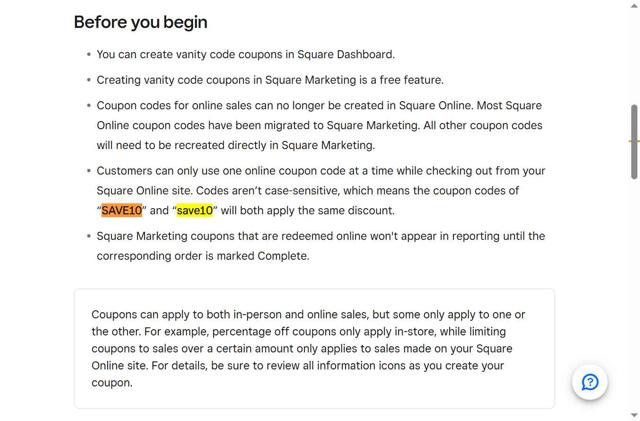Click the orange find marker on the scrollbar
640x421 pixels.
coord(634,142)
